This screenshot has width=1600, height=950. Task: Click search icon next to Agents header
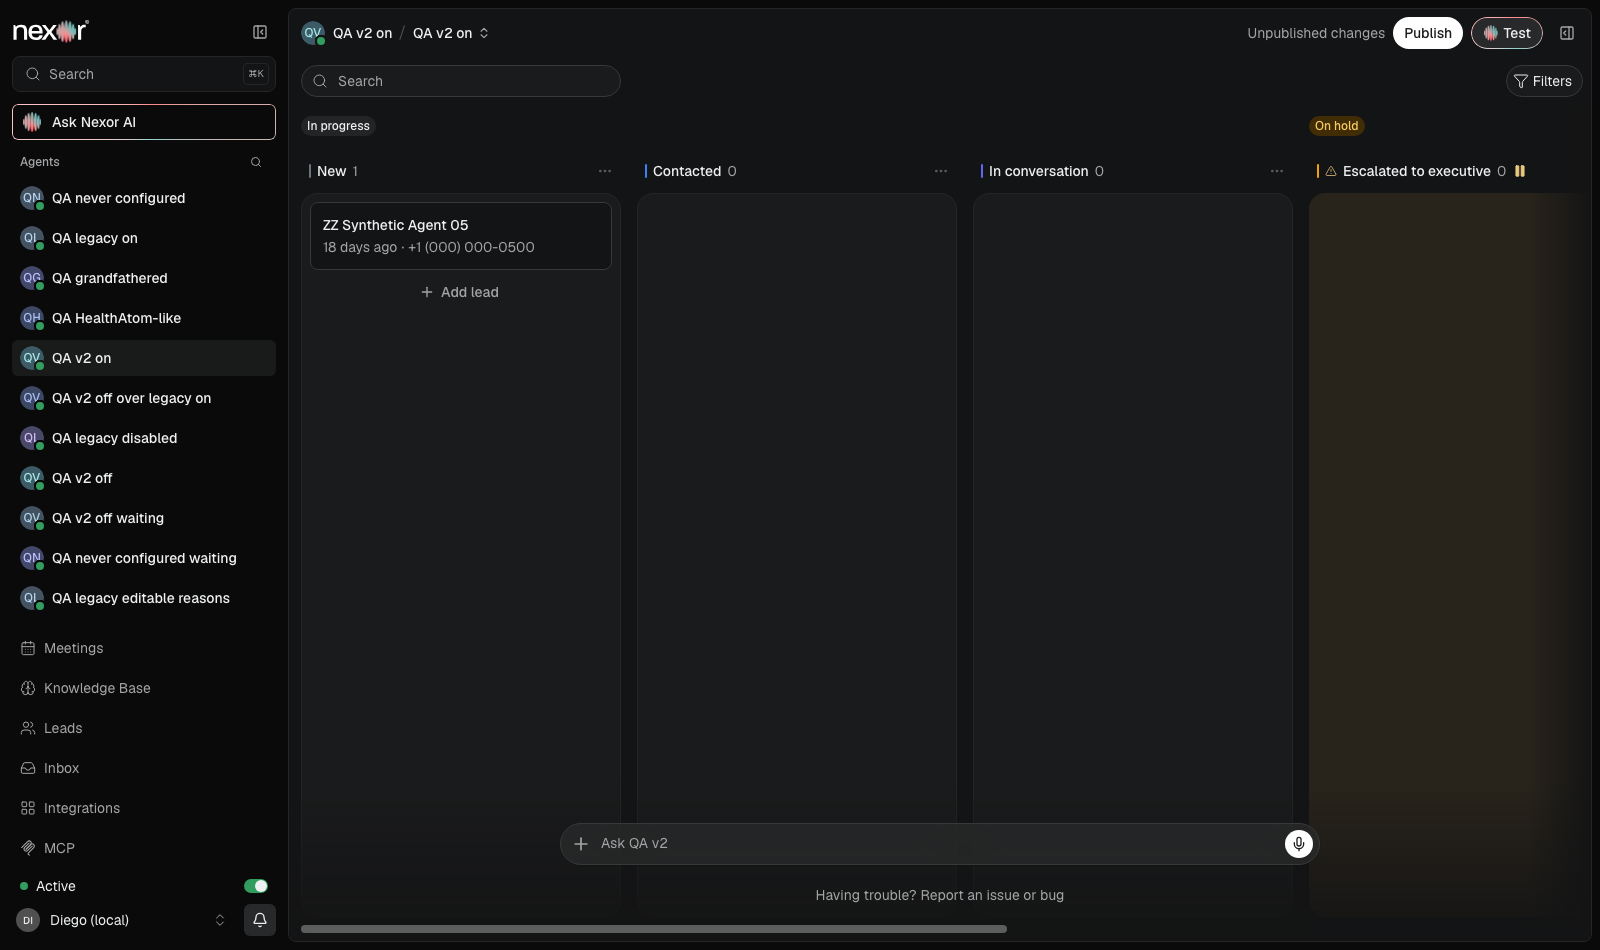[x=256, y=162]
